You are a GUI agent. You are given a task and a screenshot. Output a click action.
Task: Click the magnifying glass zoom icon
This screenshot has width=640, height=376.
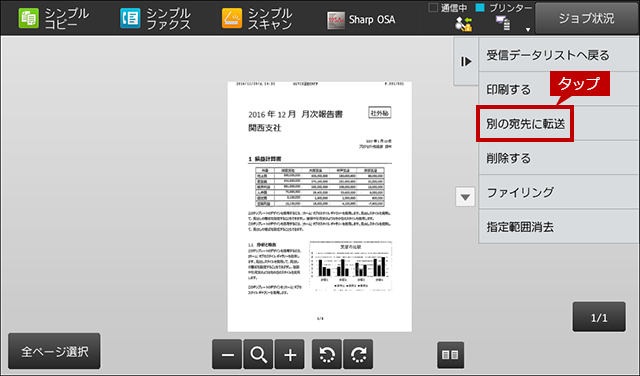pos(258,354)
